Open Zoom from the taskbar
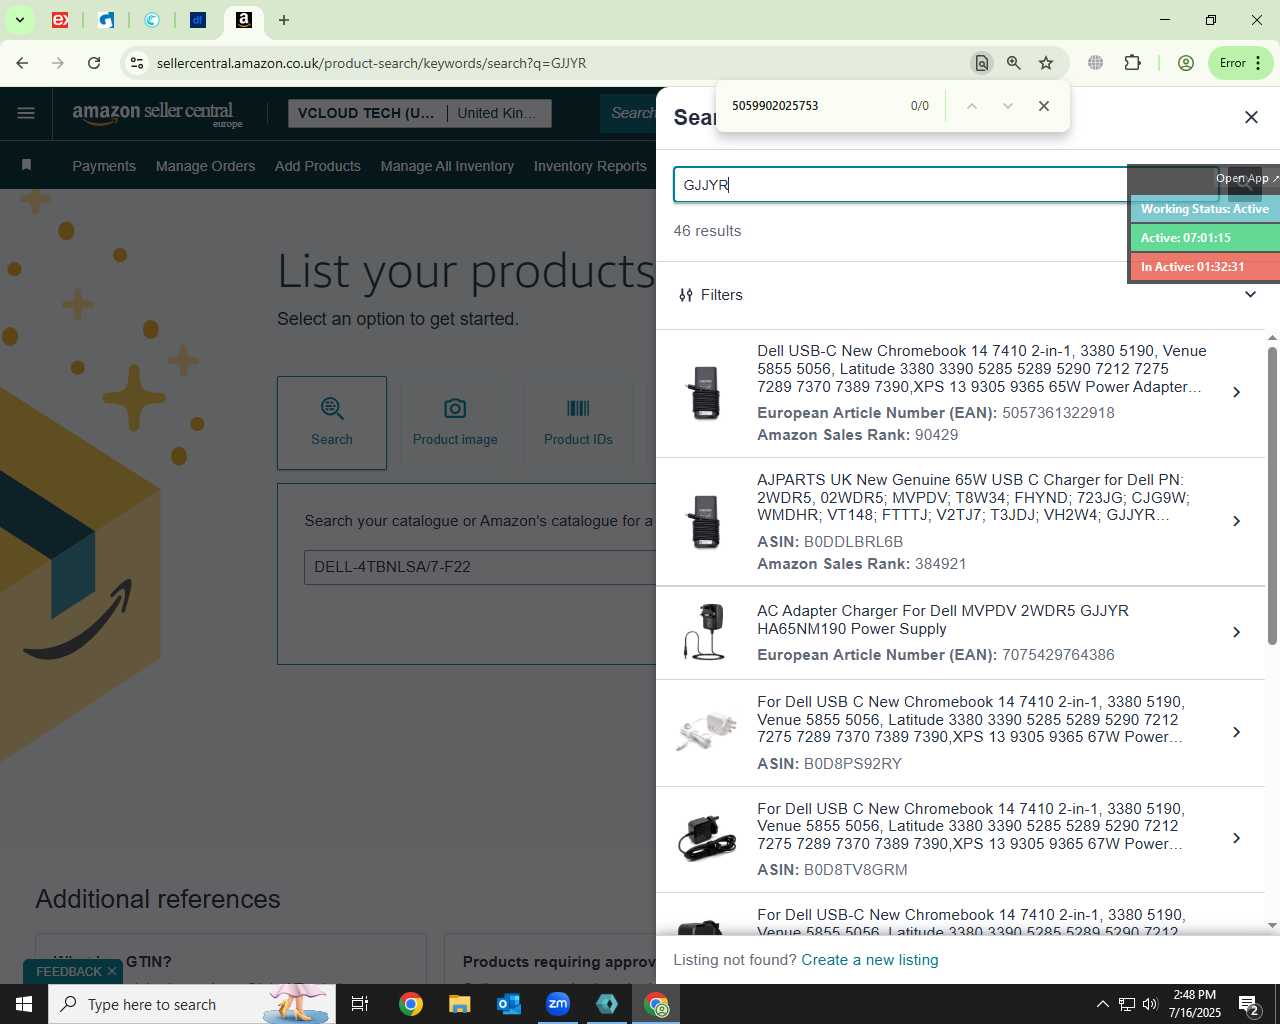The height and width of the screenshot is (1024, 1280). [558, 1004]
